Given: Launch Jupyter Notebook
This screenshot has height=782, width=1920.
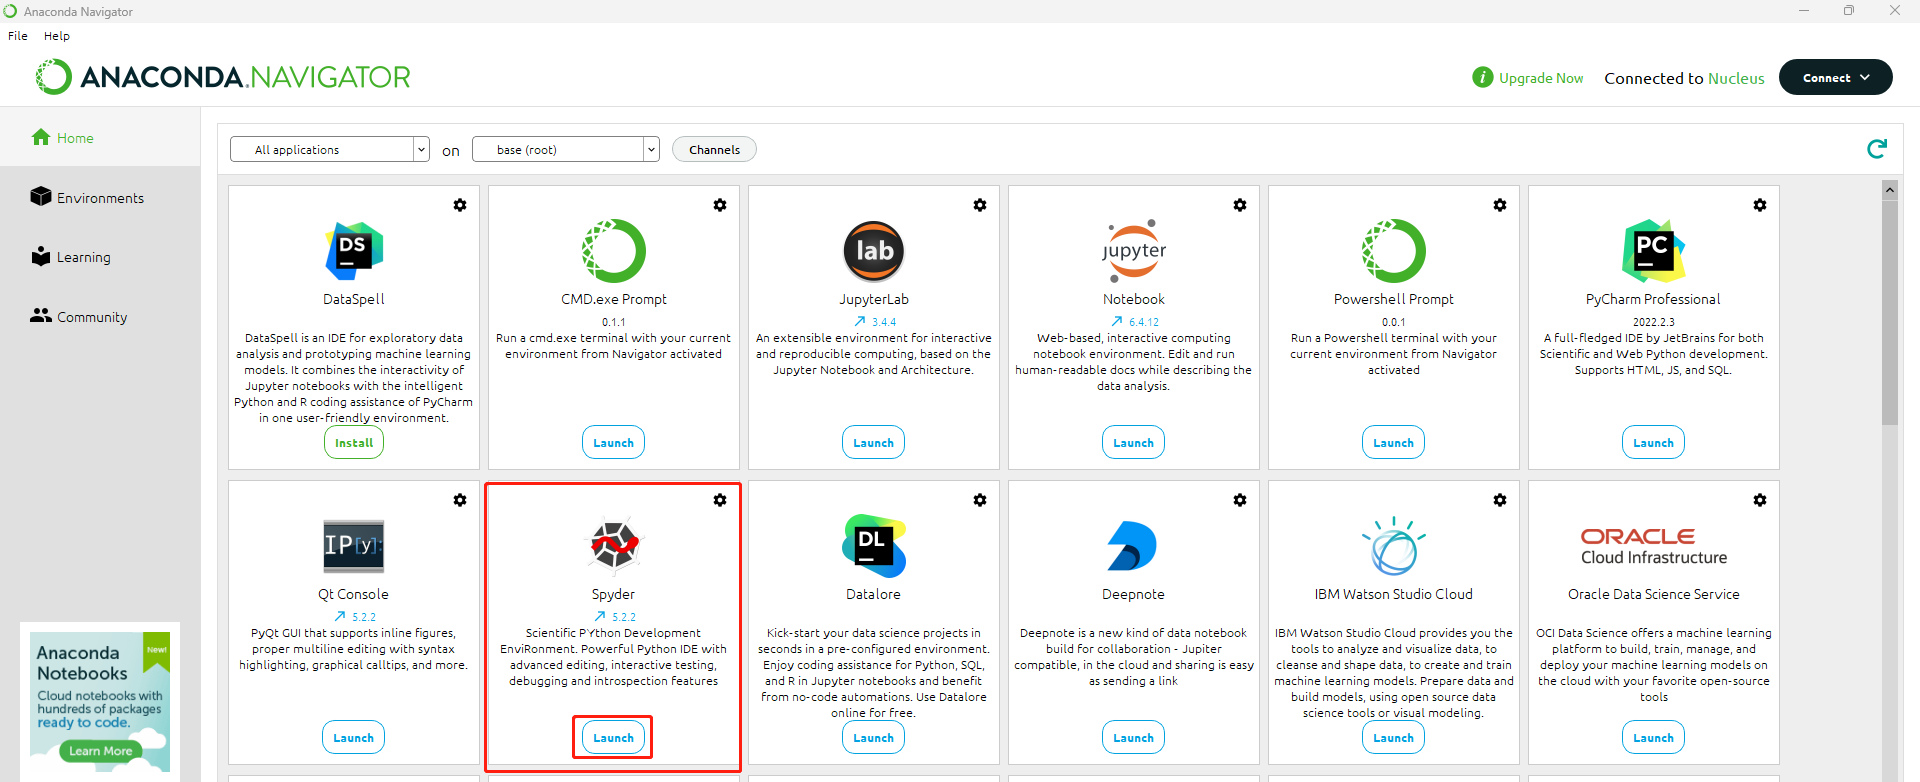Looking at the screenshot, I should click(1134, 443).
